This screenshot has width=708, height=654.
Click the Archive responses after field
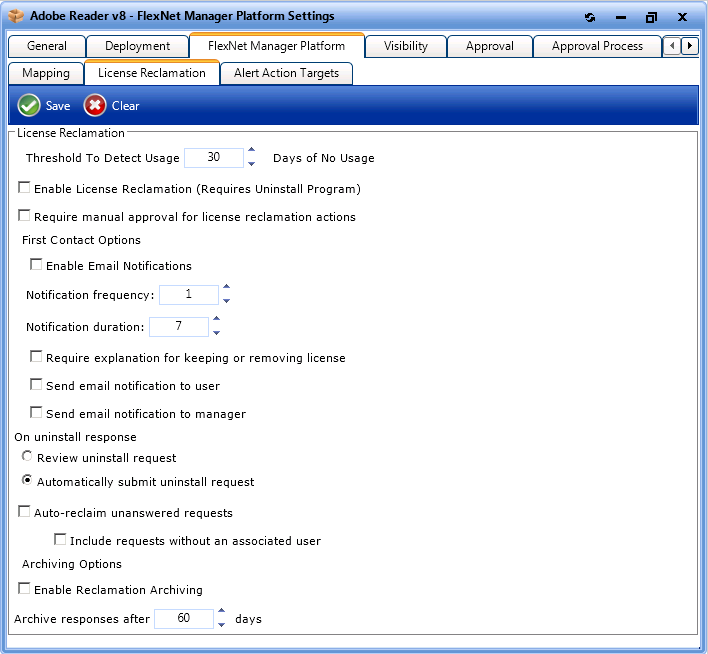[184, 618]
